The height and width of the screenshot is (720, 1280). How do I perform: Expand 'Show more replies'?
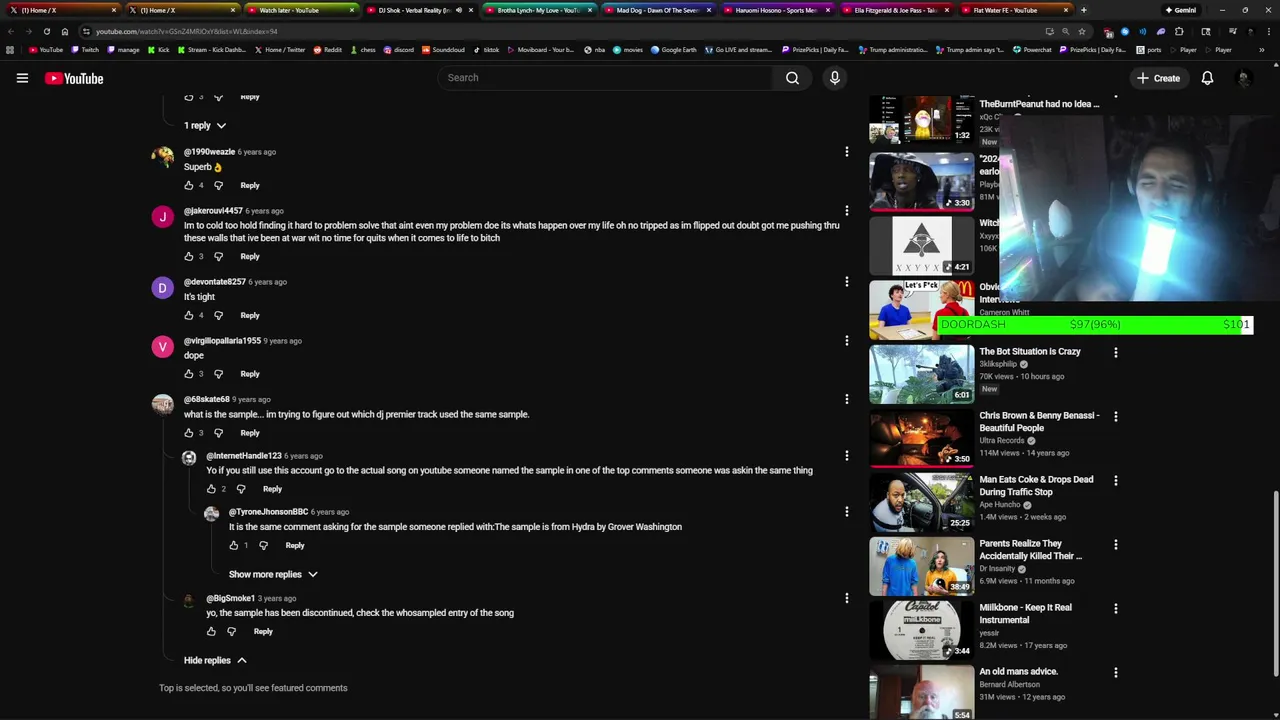coord(273,574)
